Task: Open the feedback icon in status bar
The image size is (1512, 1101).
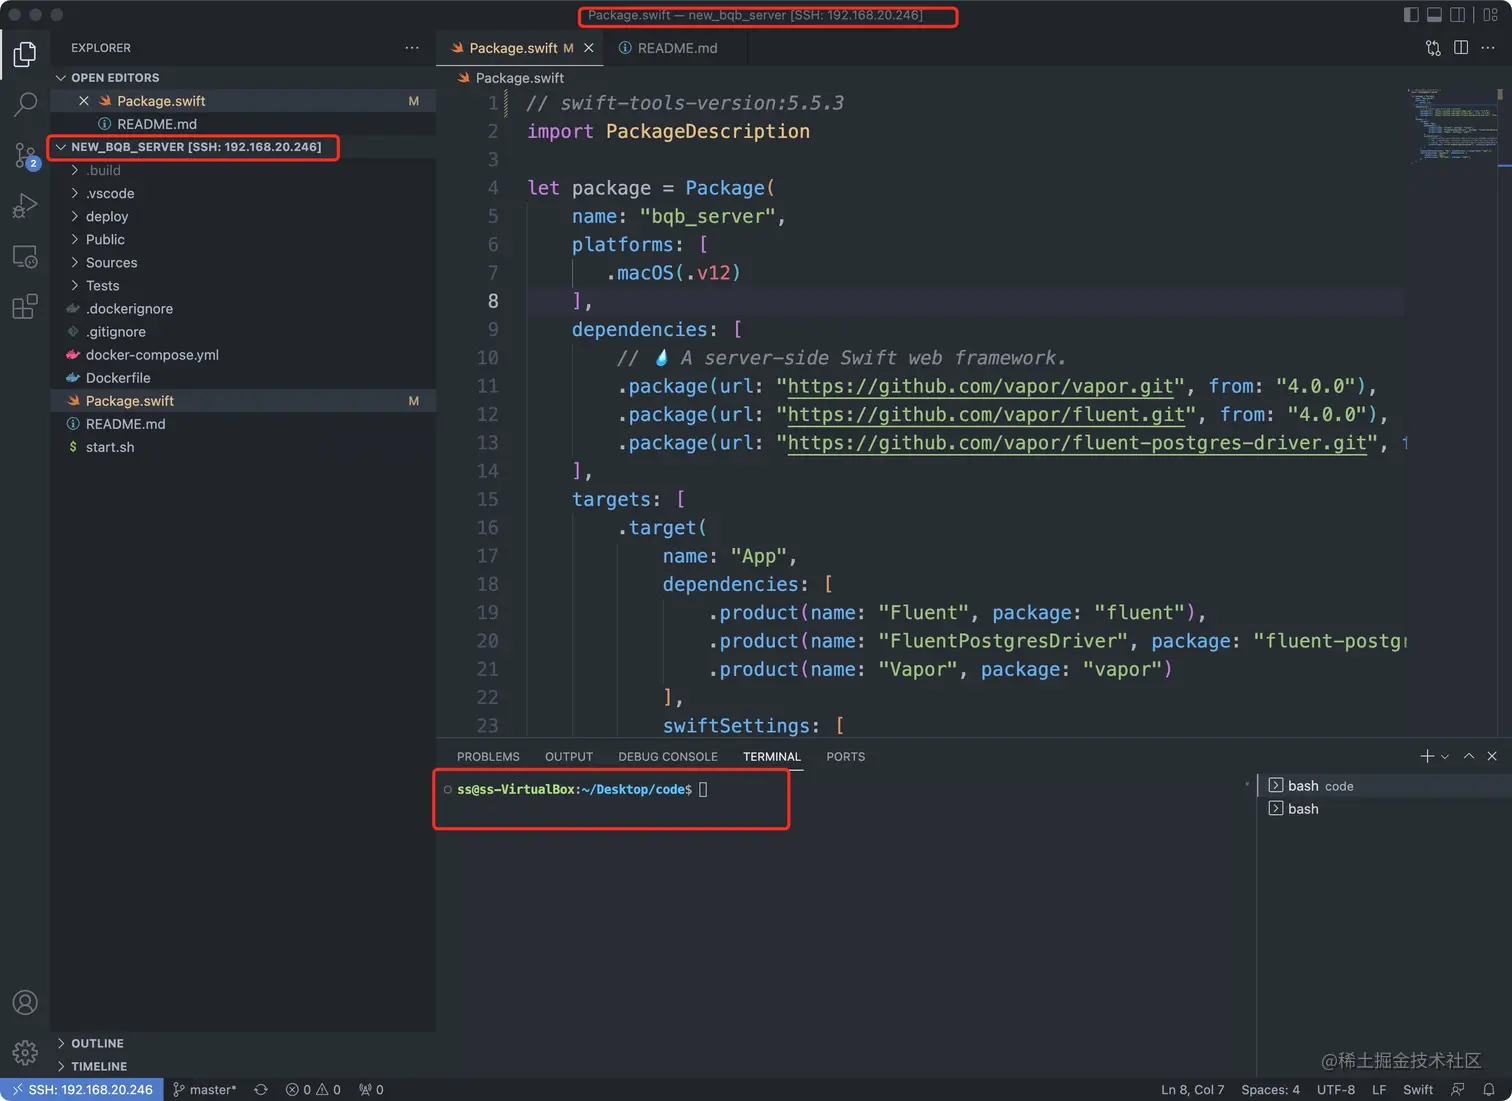Action: coord(1458,1090)
